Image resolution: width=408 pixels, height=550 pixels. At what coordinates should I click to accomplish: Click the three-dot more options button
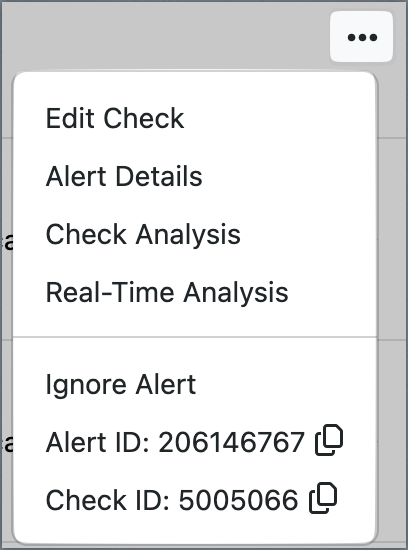coord(361,37)
